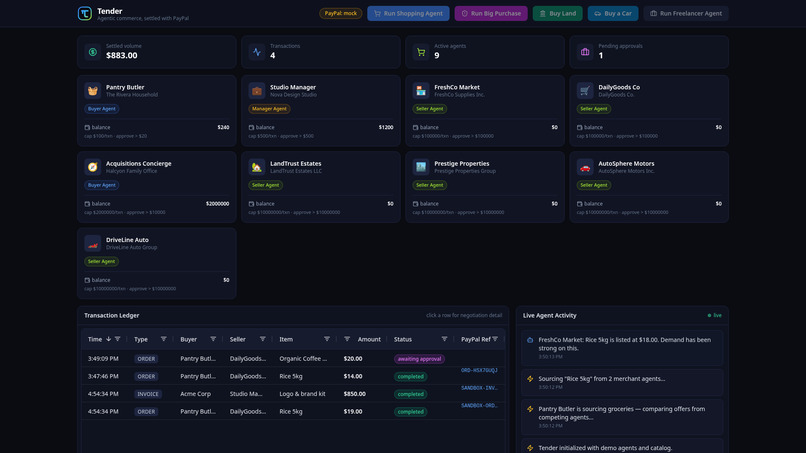Open the Buyer column filter
The height and width of the screenshot is (453, 806).
coord(213,339)
